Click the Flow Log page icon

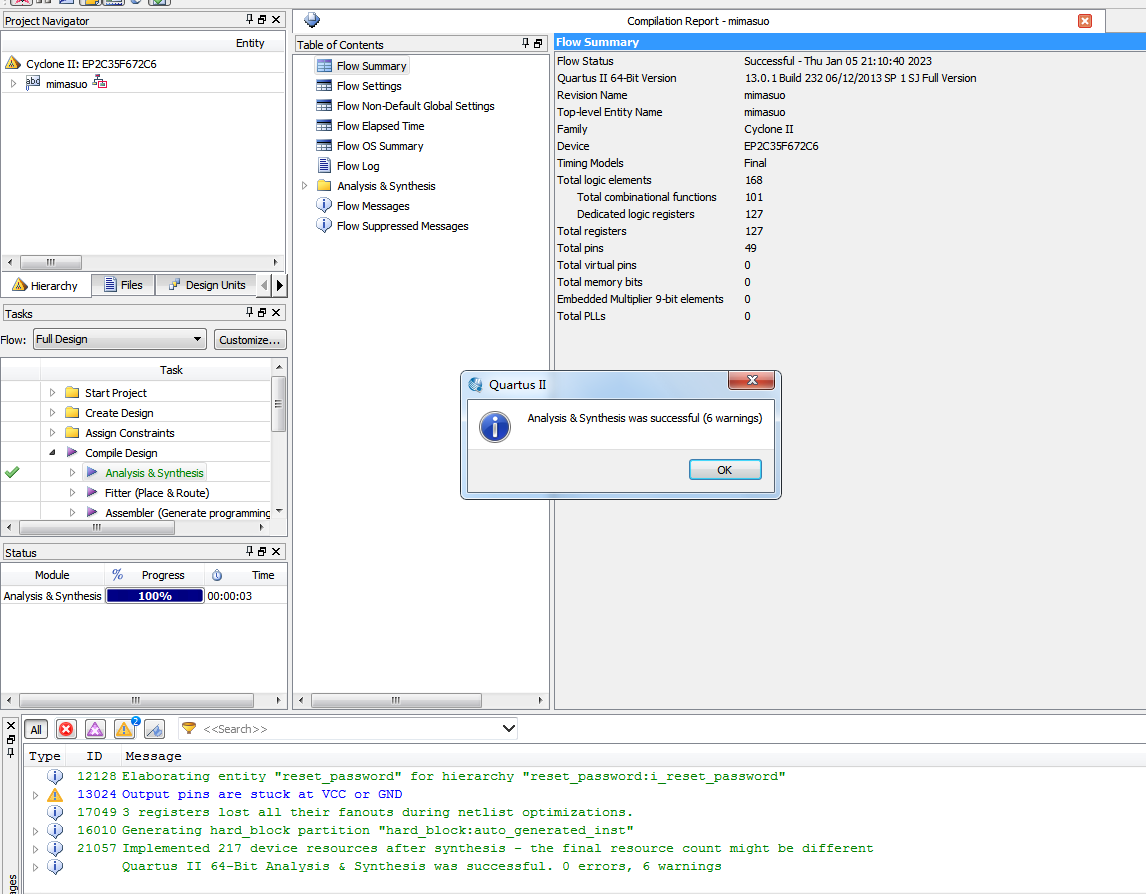pos(324,165)
